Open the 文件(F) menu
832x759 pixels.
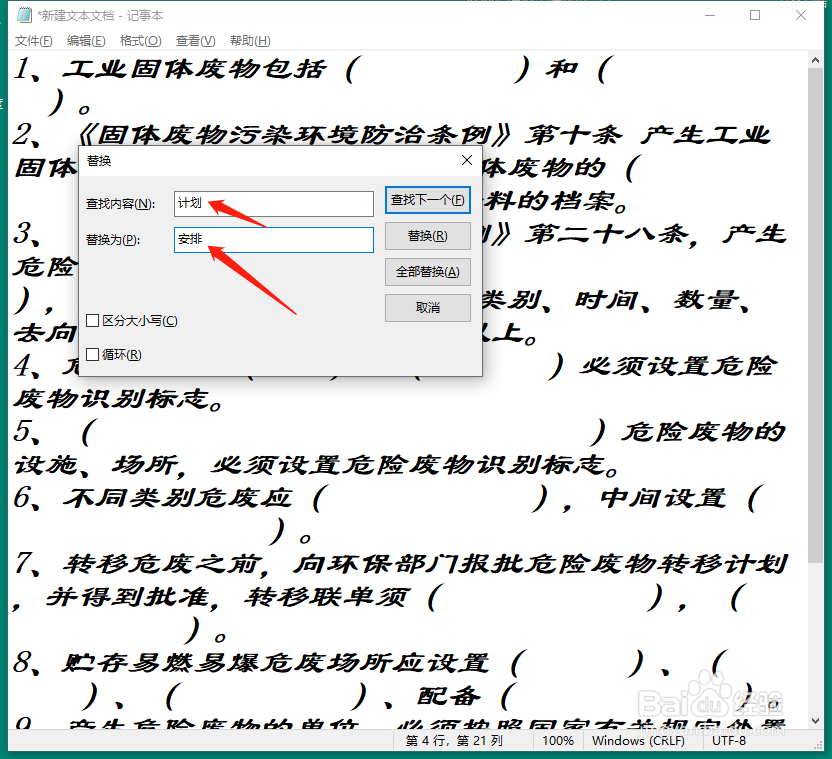click(33, 41)
